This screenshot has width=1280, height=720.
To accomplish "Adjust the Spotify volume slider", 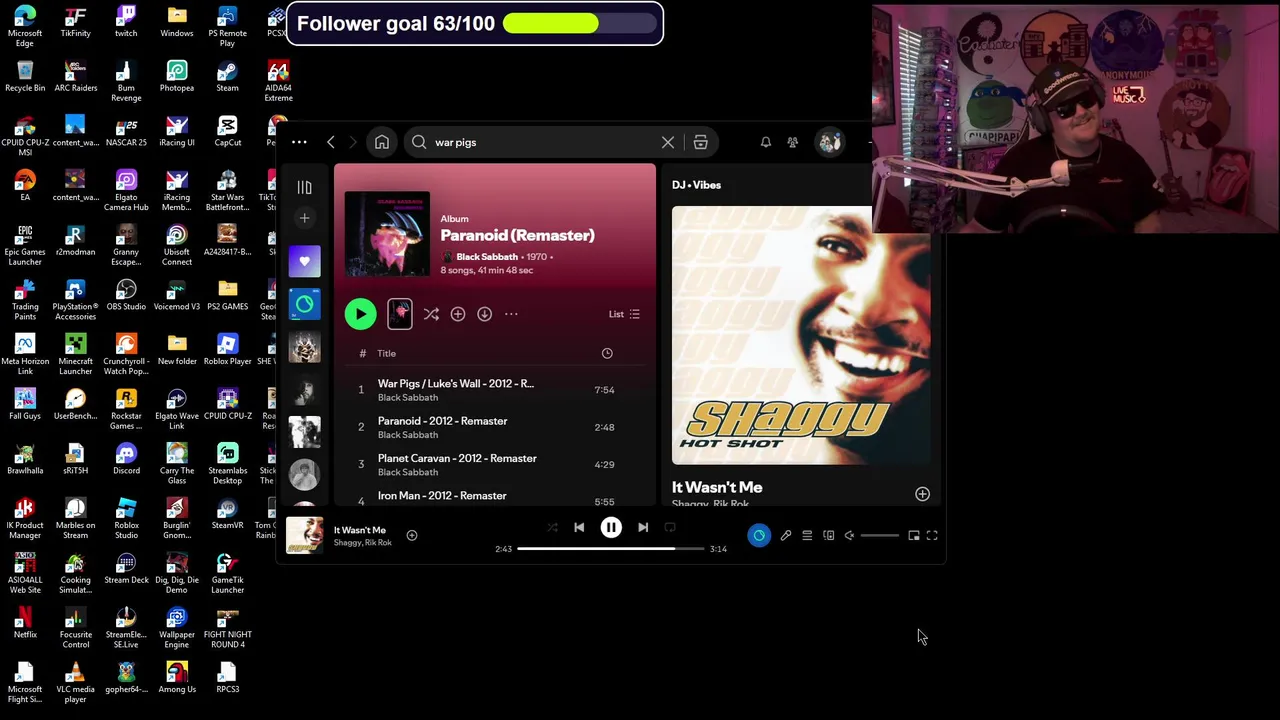I will tap(880, 535).
